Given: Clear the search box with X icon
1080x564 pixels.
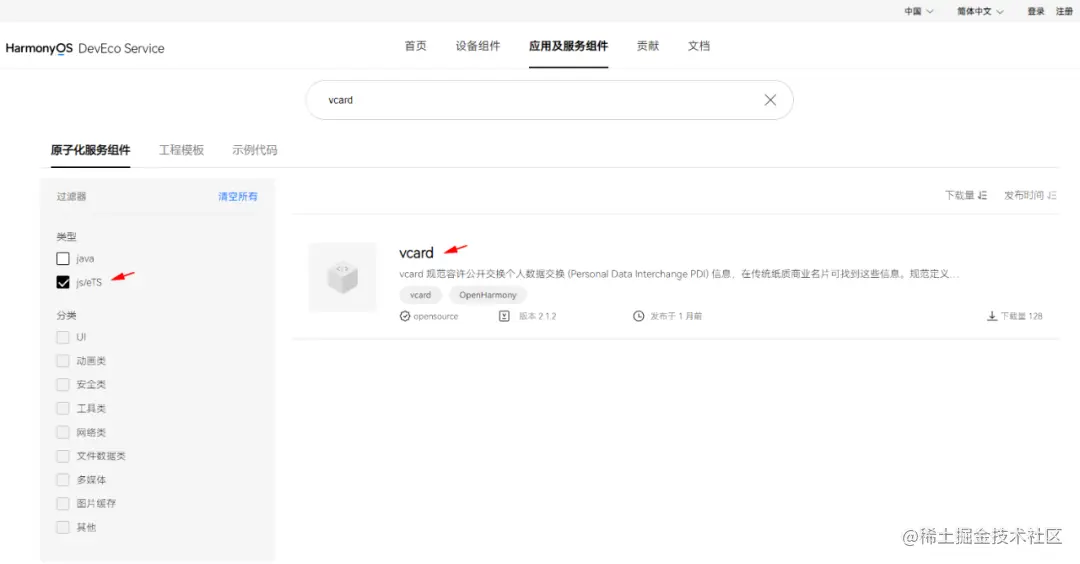Looking at the screenshot, I should 770,100.
